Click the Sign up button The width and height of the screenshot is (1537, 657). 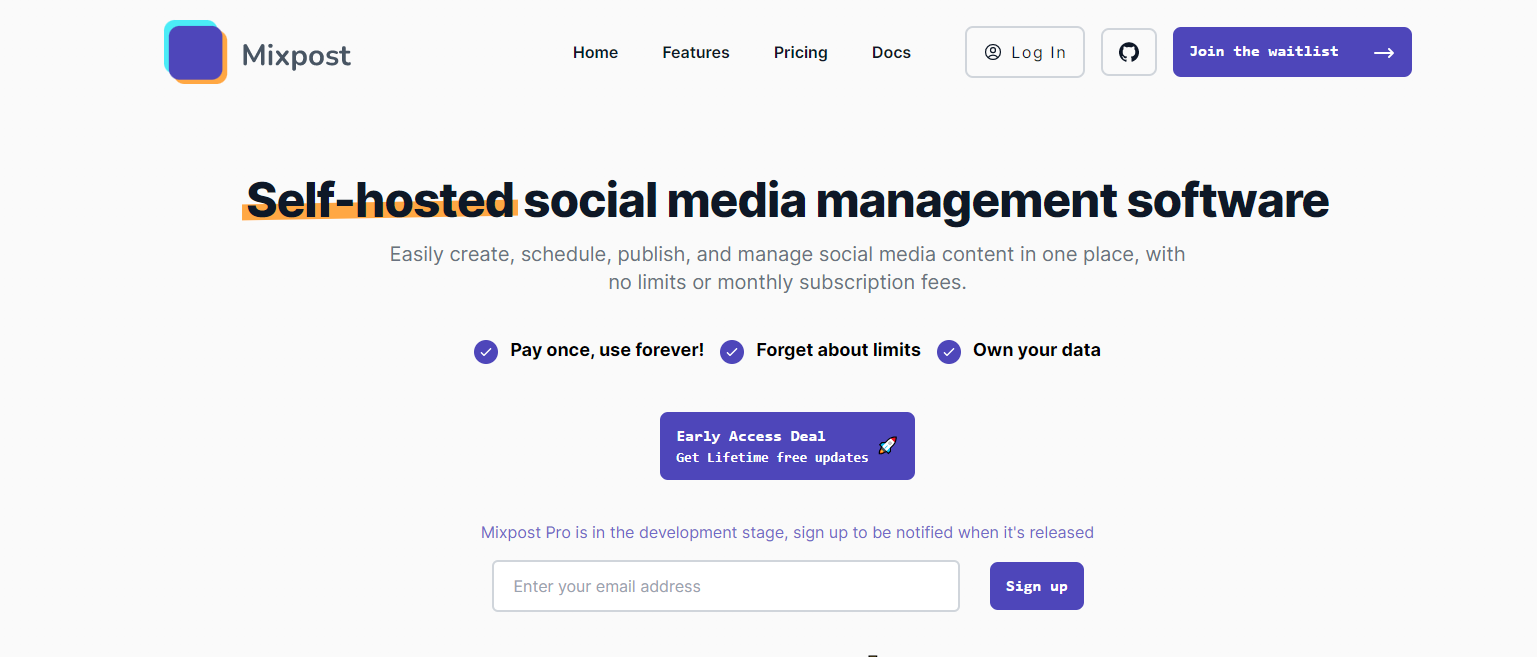(x=1037, y=586)
